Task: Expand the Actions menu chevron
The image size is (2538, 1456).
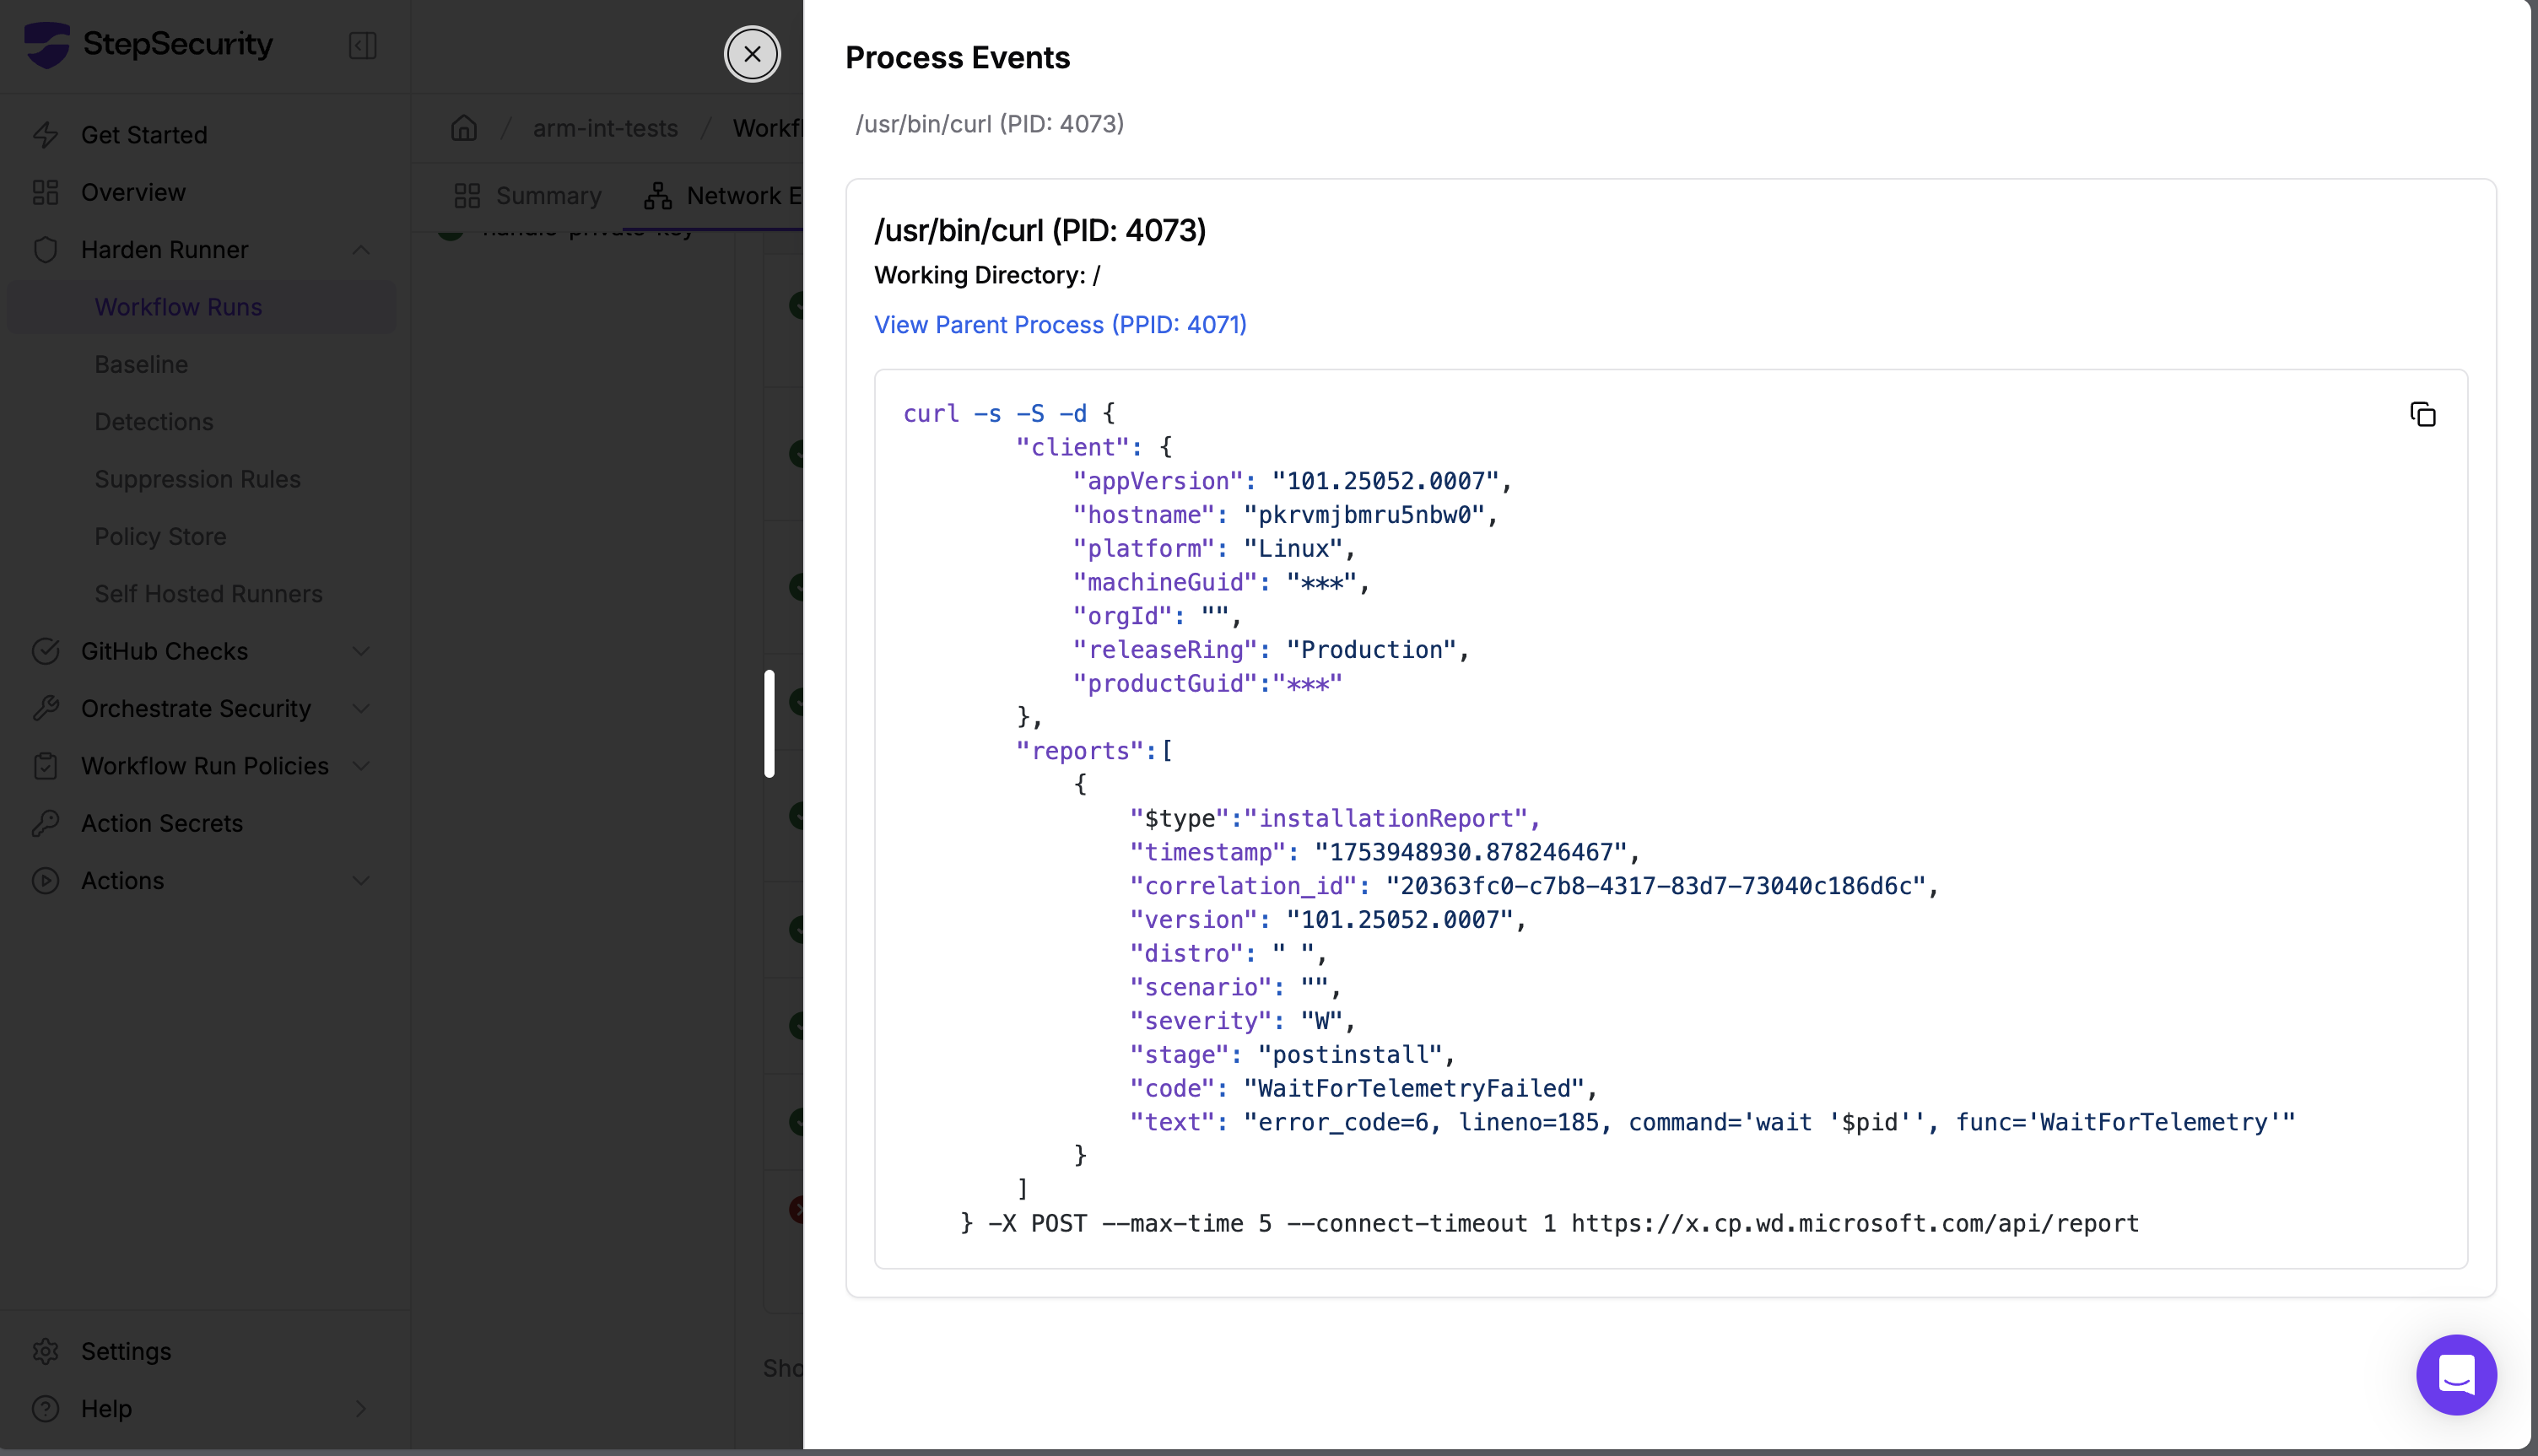Action: (x=361, y=880)
